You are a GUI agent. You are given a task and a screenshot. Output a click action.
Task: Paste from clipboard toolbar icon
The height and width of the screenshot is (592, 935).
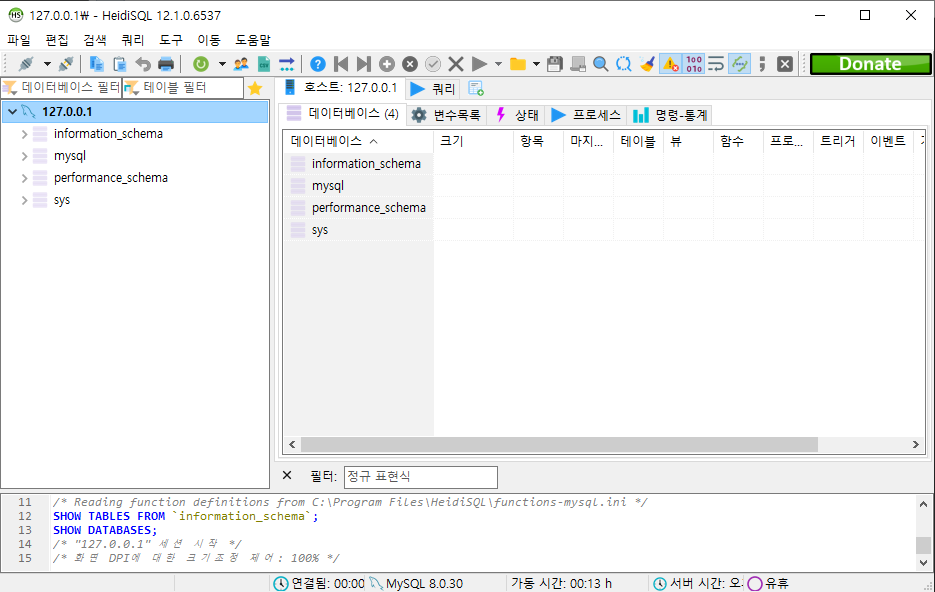click(x=120, y=64)
